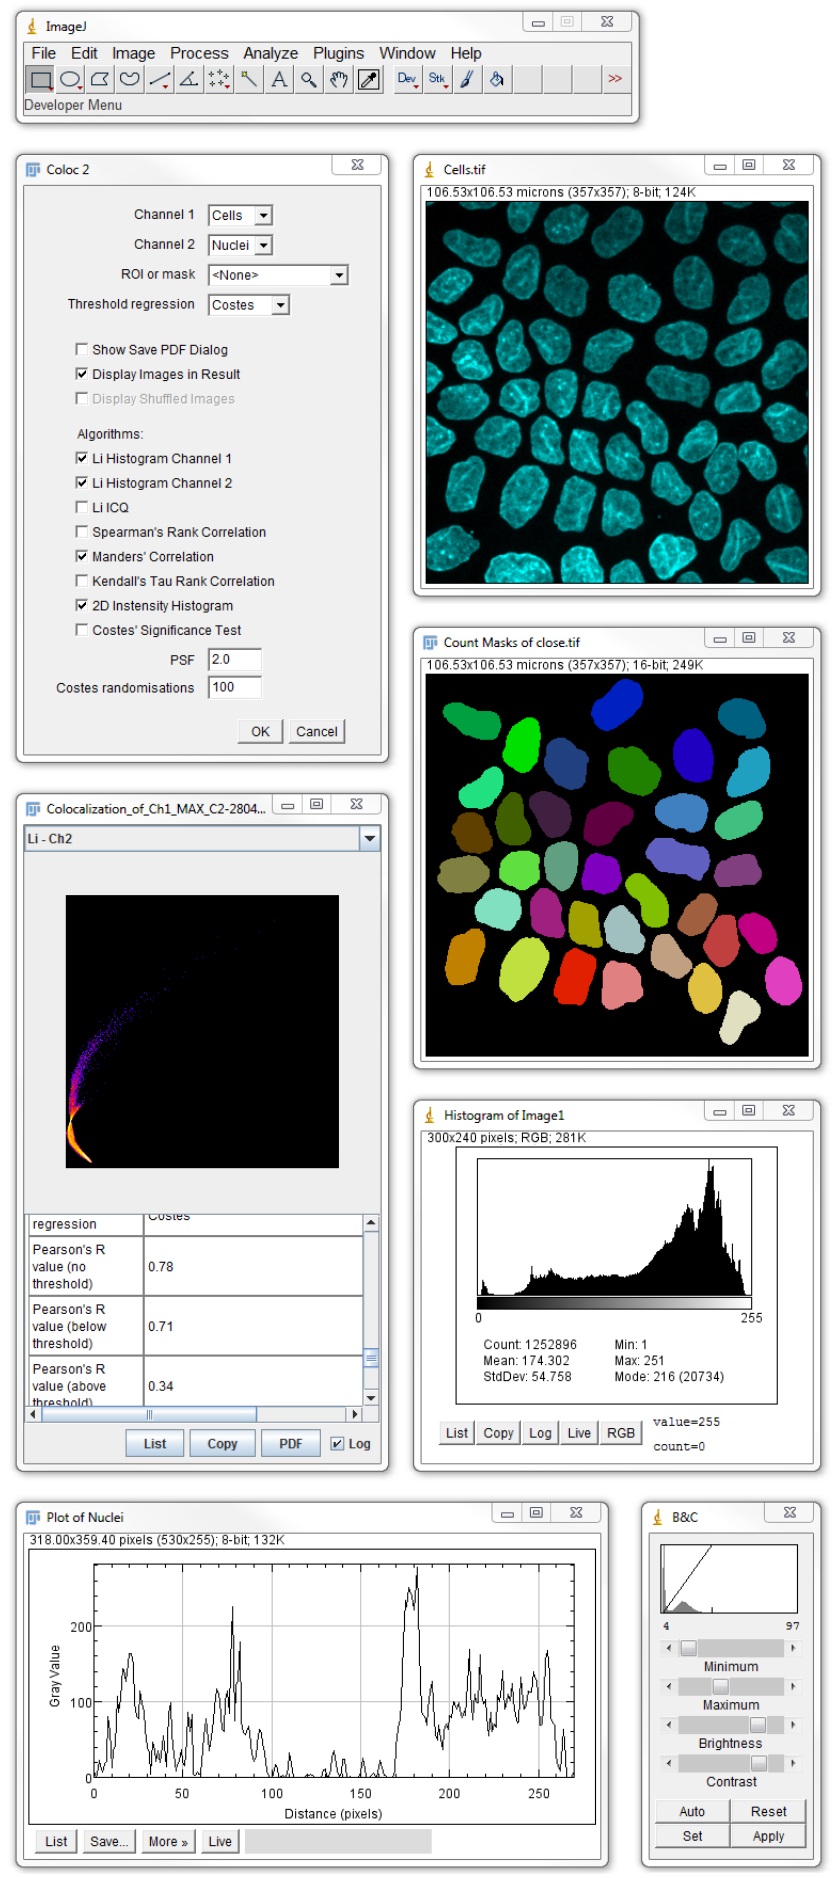This screenshot has width=836, height=1878.
Task: Click More » in Plot of Nuclei
Action: click(168, 1841)
